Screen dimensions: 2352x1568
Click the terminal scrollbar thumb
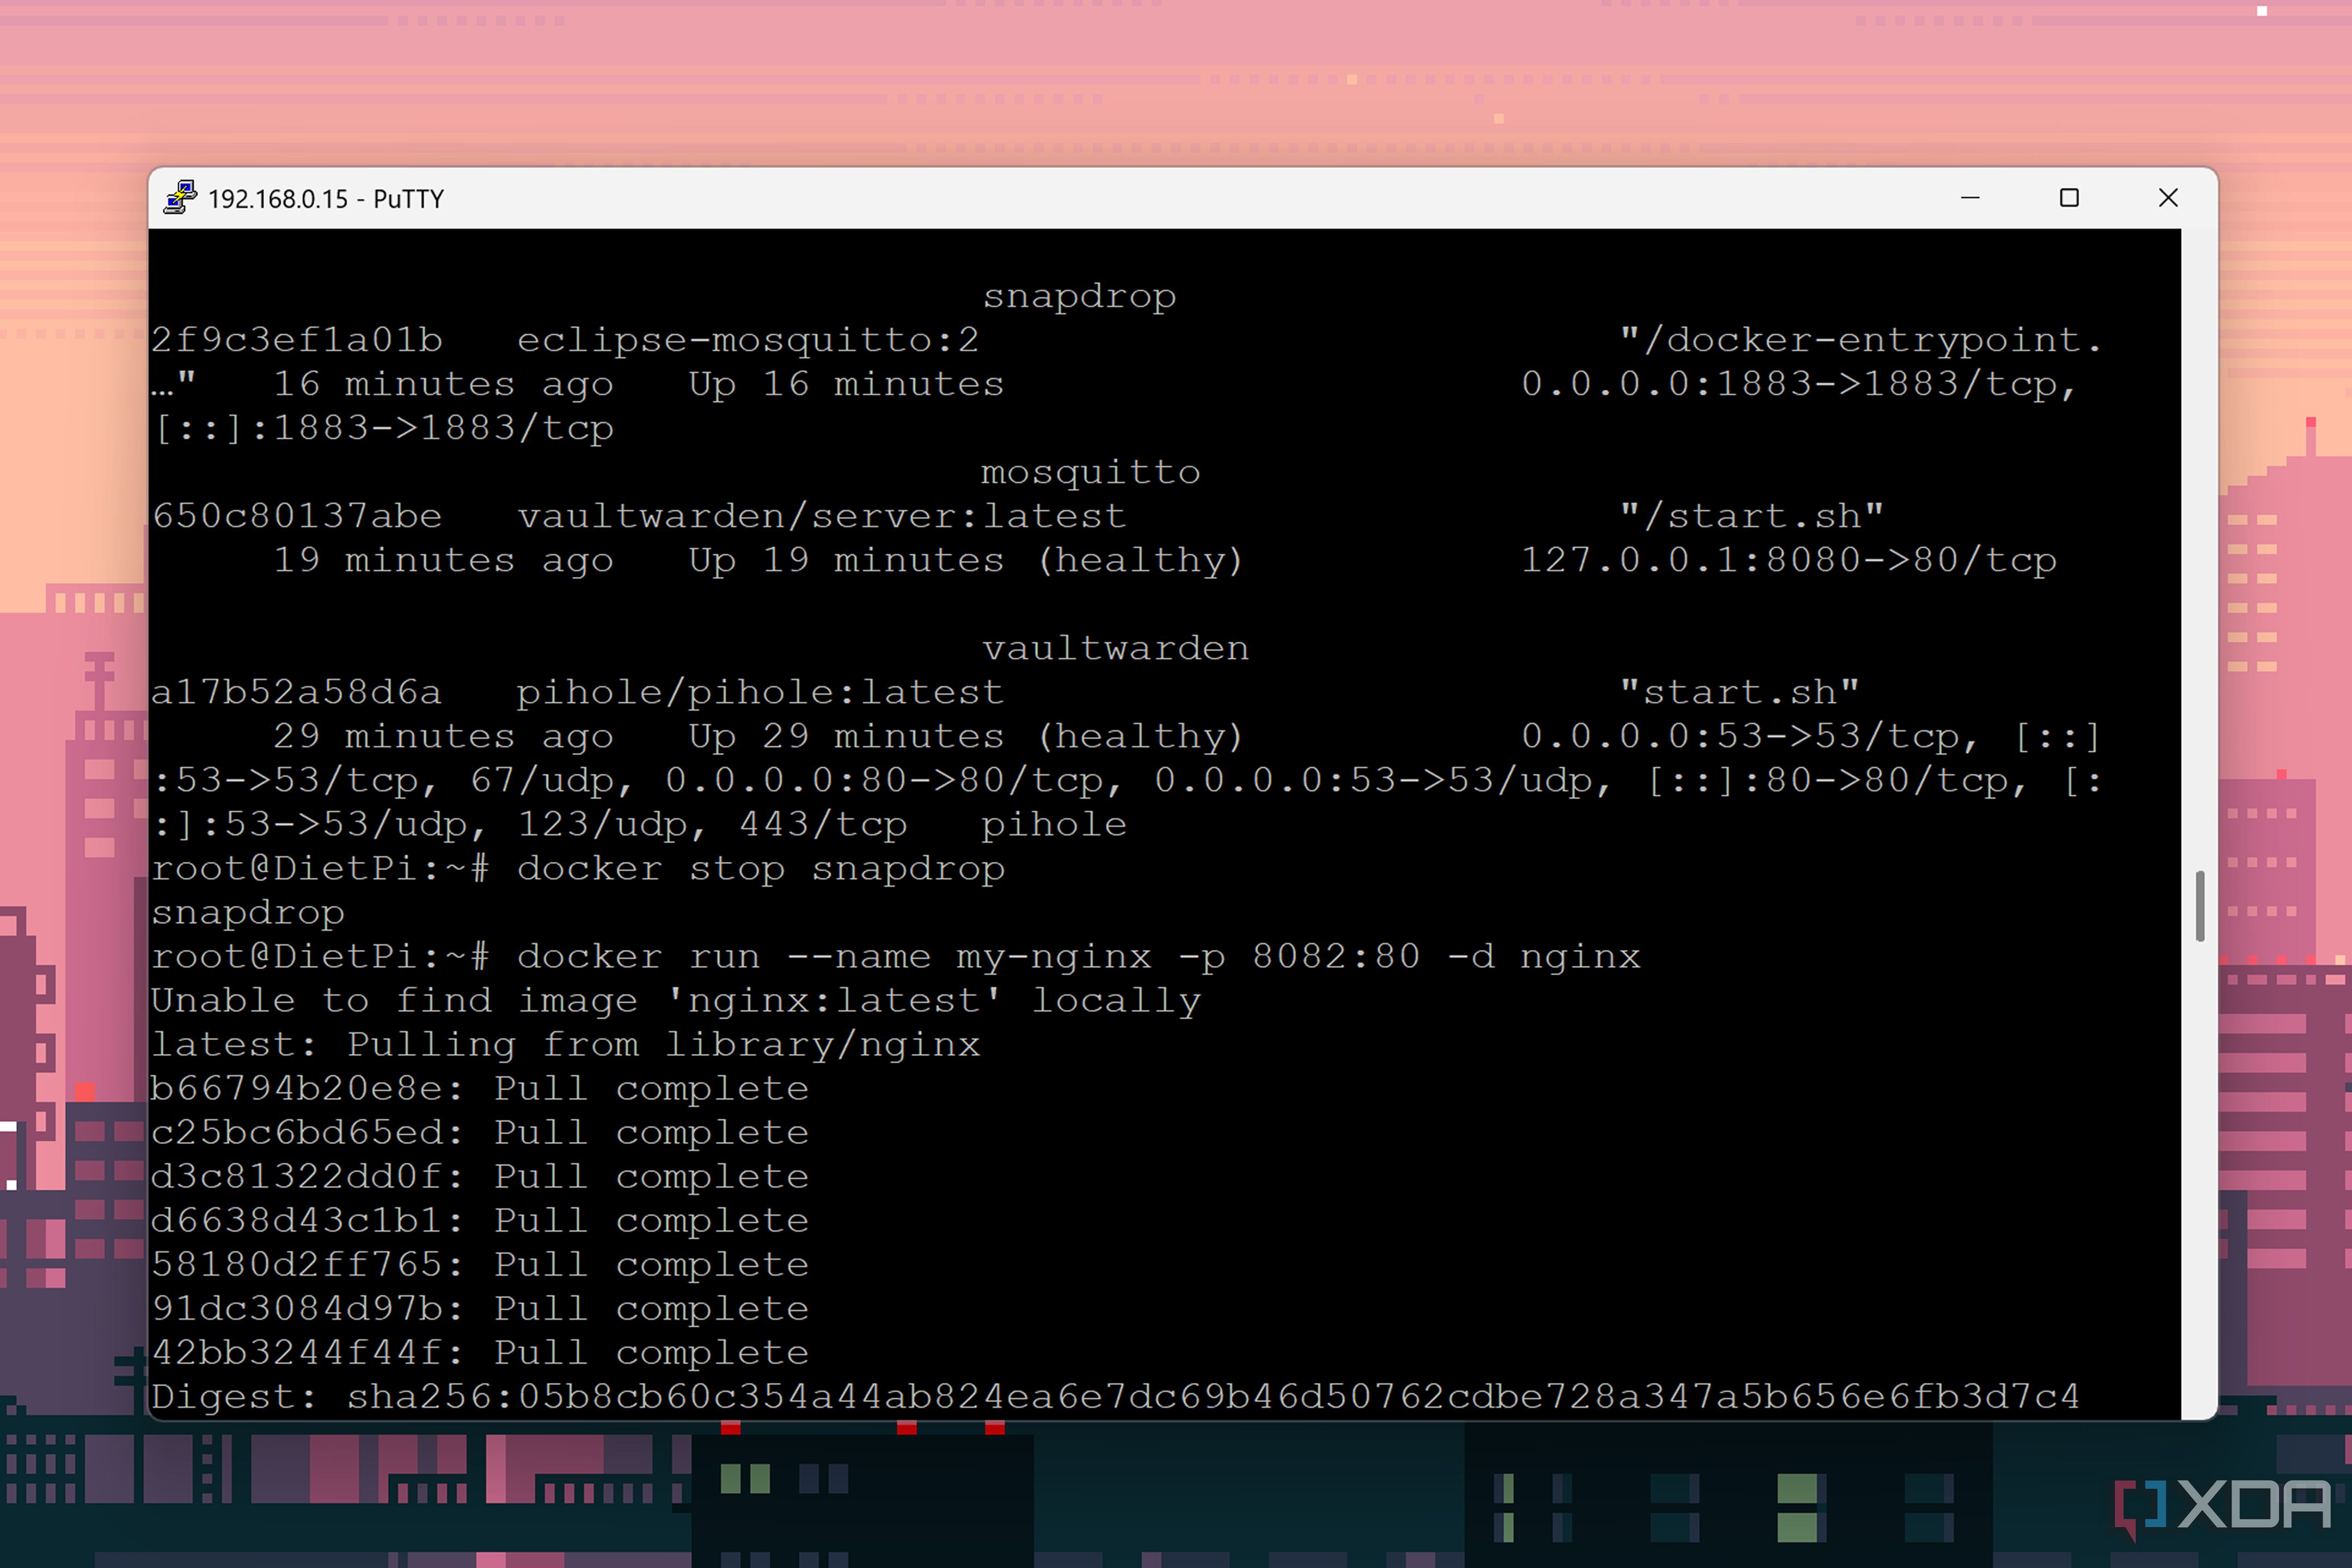[x=2200, y=906]
